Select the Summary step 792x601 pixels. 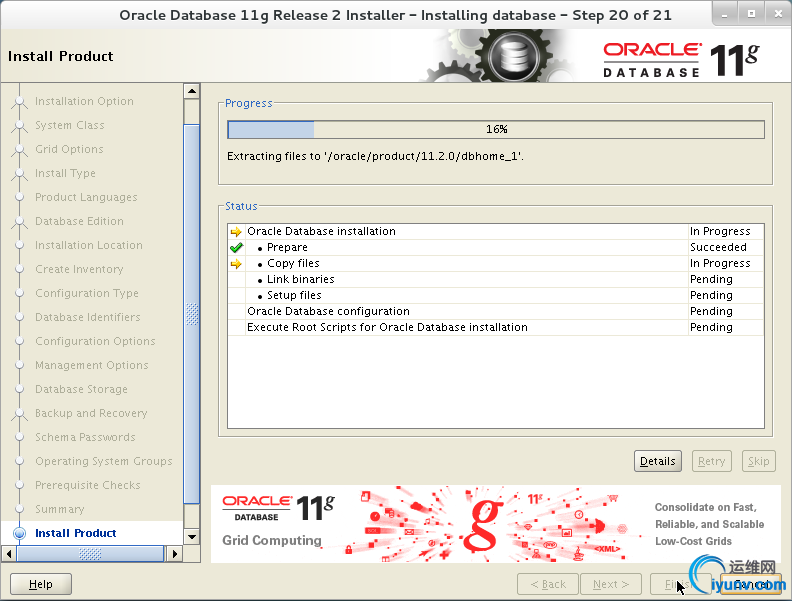[x=60, y=509]
